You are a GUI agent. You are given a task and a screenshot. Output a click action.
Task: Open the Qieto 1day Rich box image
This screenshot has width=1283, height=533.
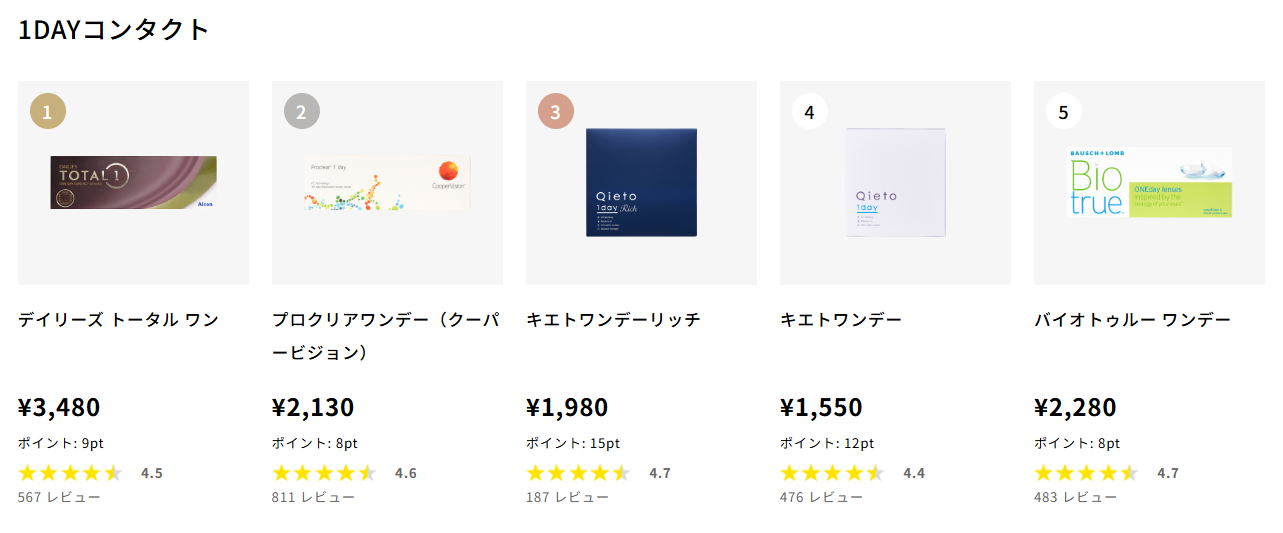tap(641, 182)
